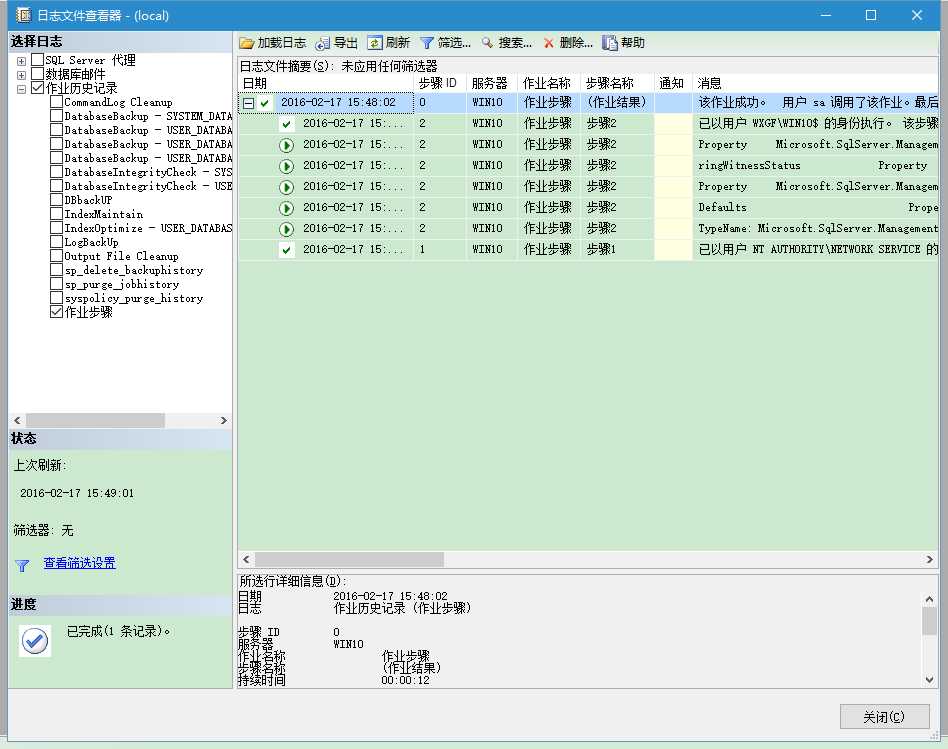Viewport: 948px width, 749px height.
Task: Check the LogBackUp checkbox
Action: coord(56,242)
